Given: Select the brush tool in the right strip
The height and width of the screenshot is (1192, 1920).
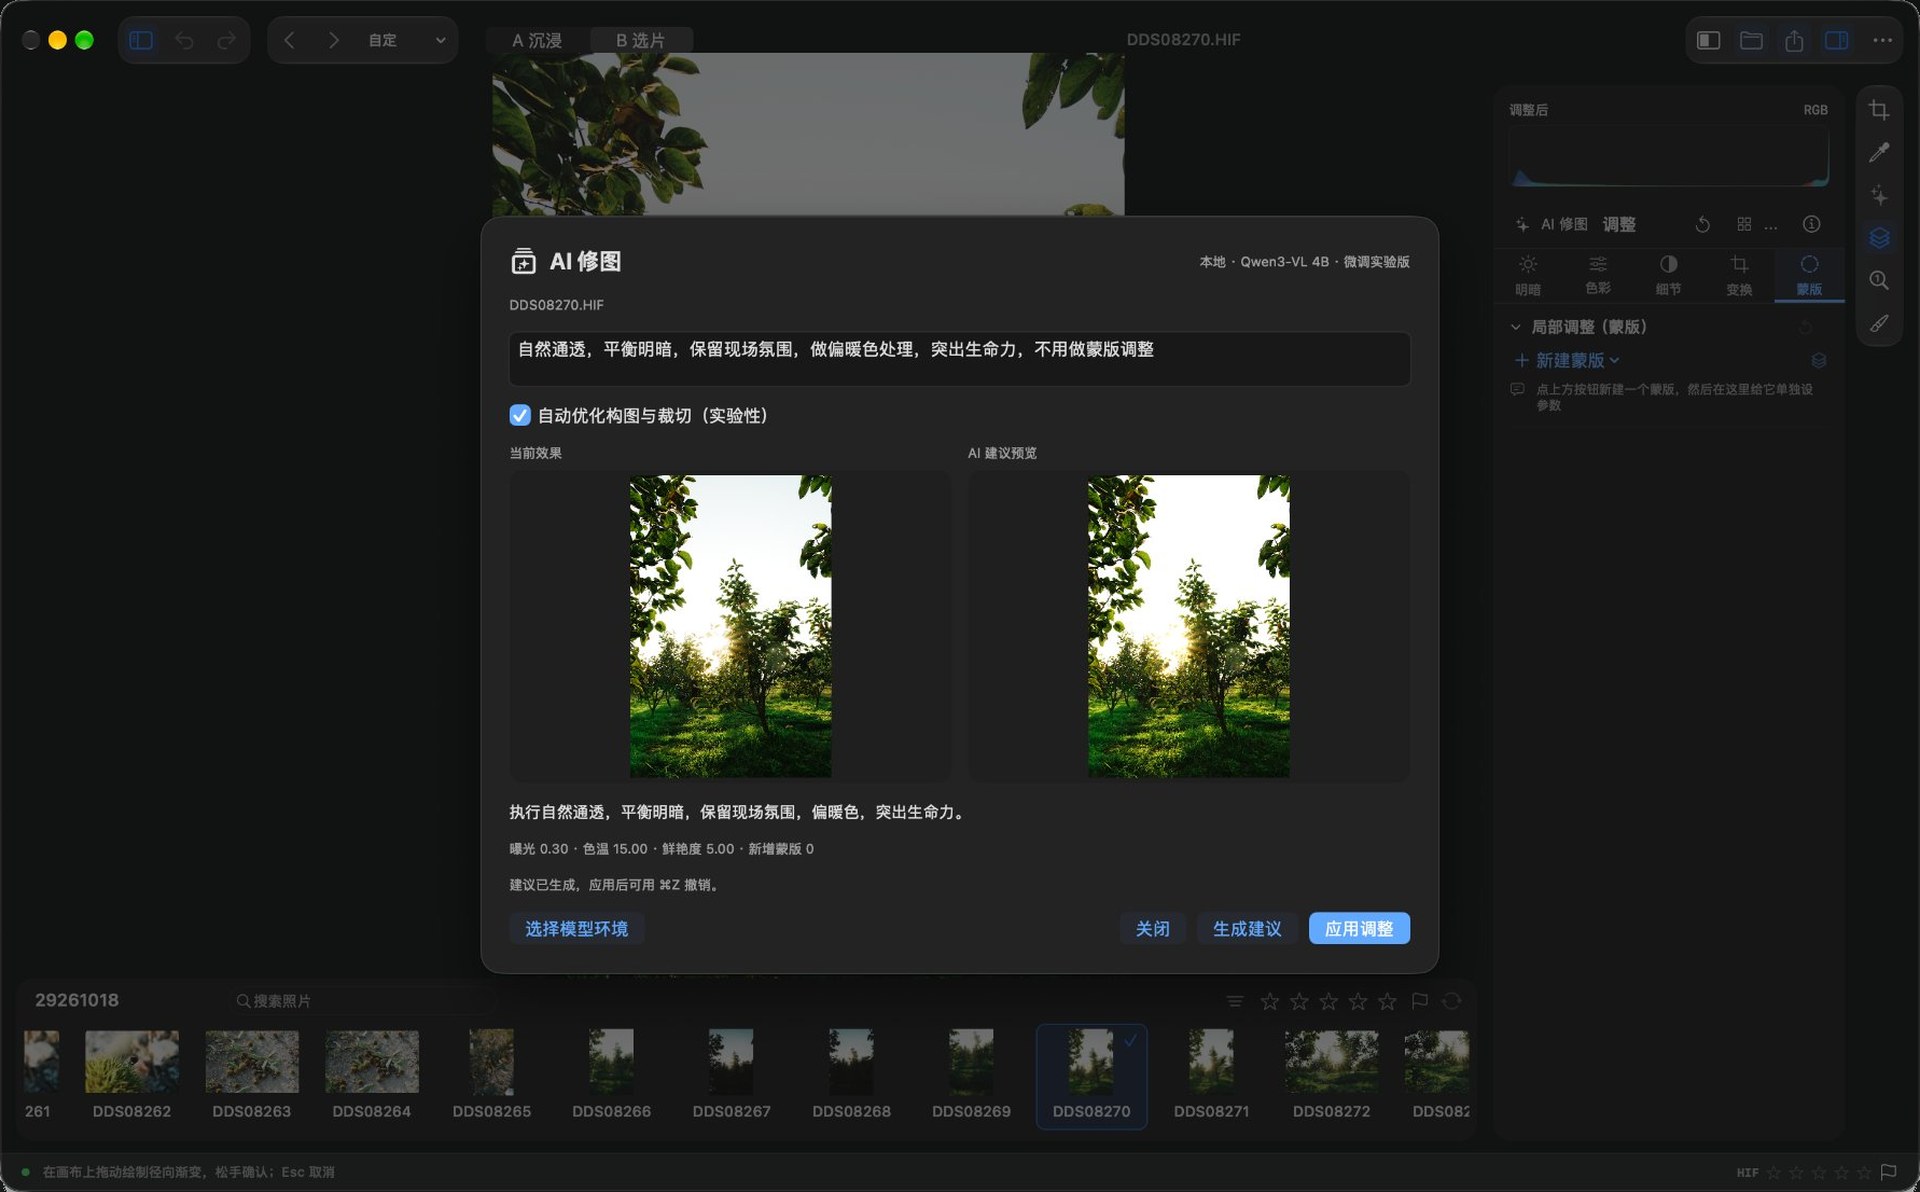Looking at the screenshot, I should click(1879, 323).
